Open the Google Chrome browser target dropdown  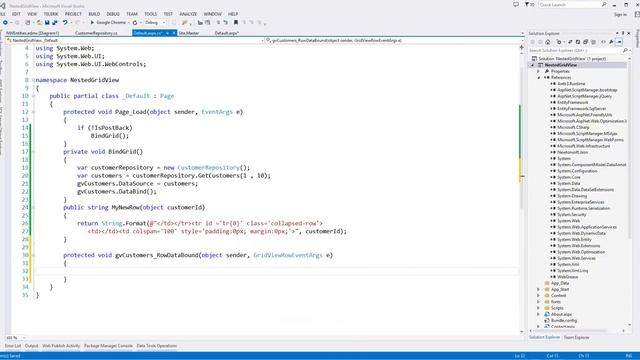[x=128, y=22]
